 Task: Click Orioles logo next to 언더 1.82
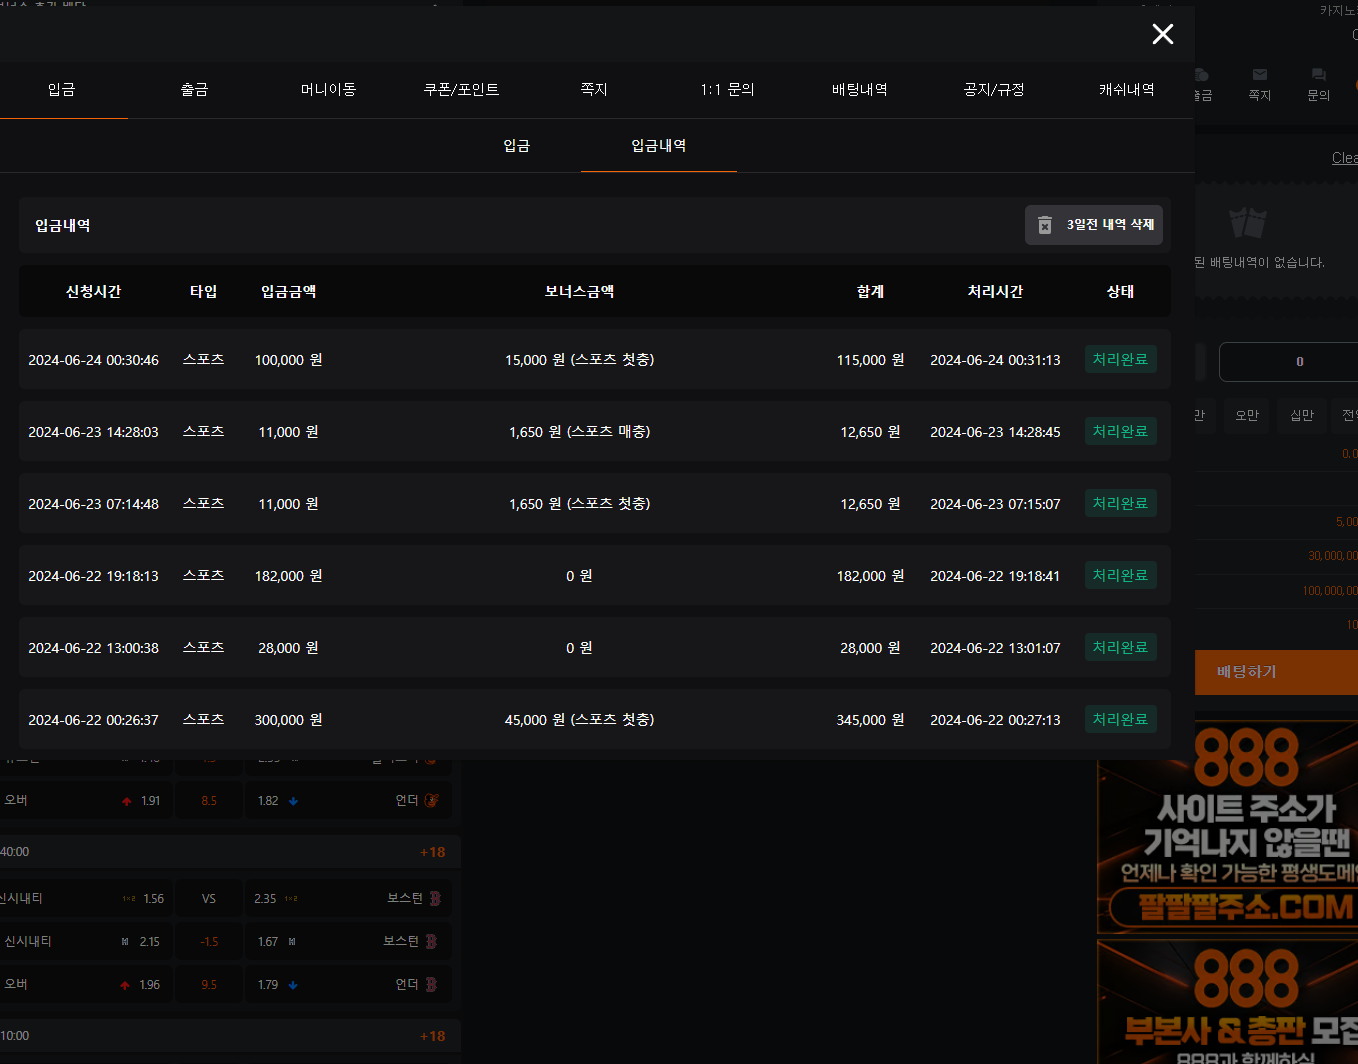point(431,800)
